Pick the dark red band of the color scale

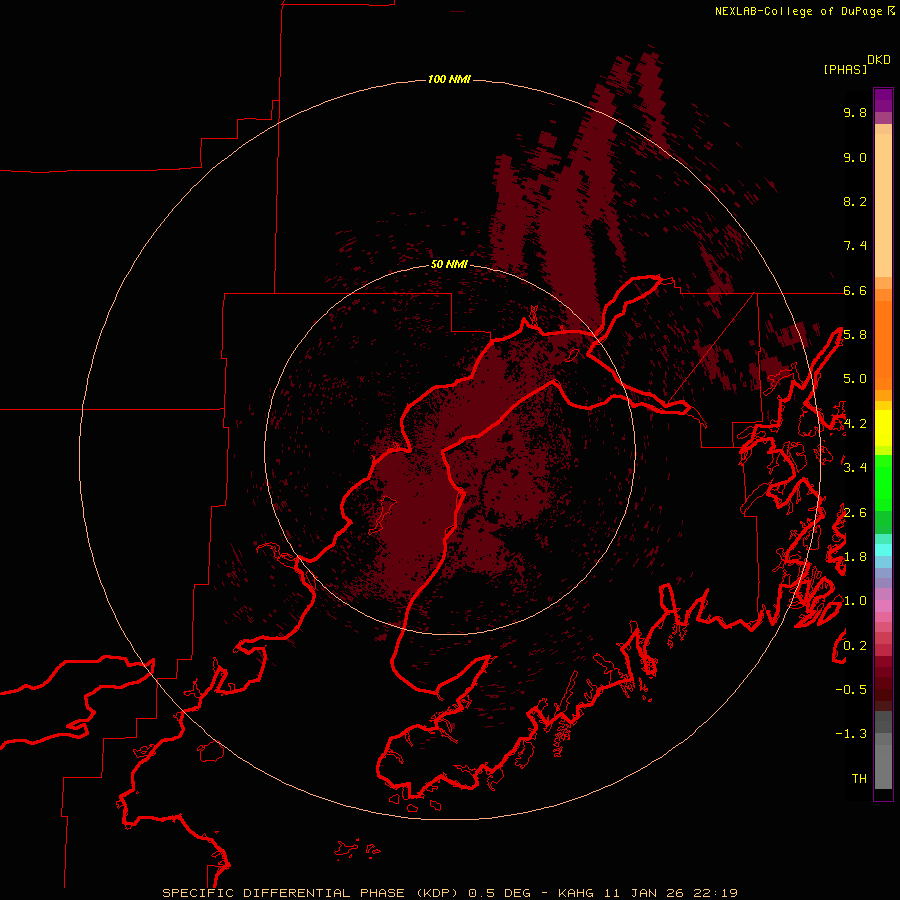883,683
